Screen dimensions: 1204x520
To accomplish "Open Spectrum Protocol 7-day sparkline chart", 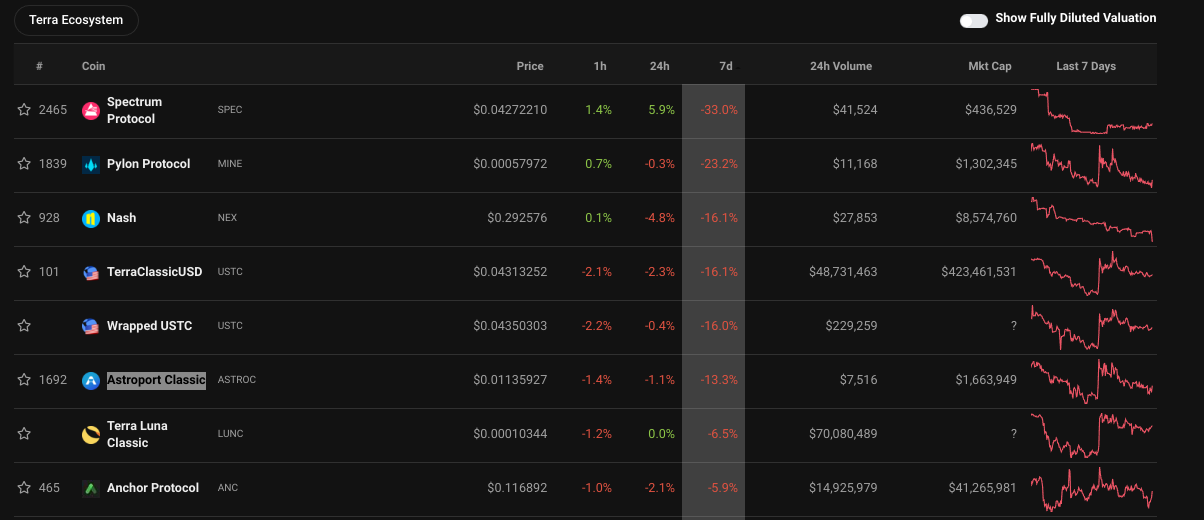I will click(1093, 111).
